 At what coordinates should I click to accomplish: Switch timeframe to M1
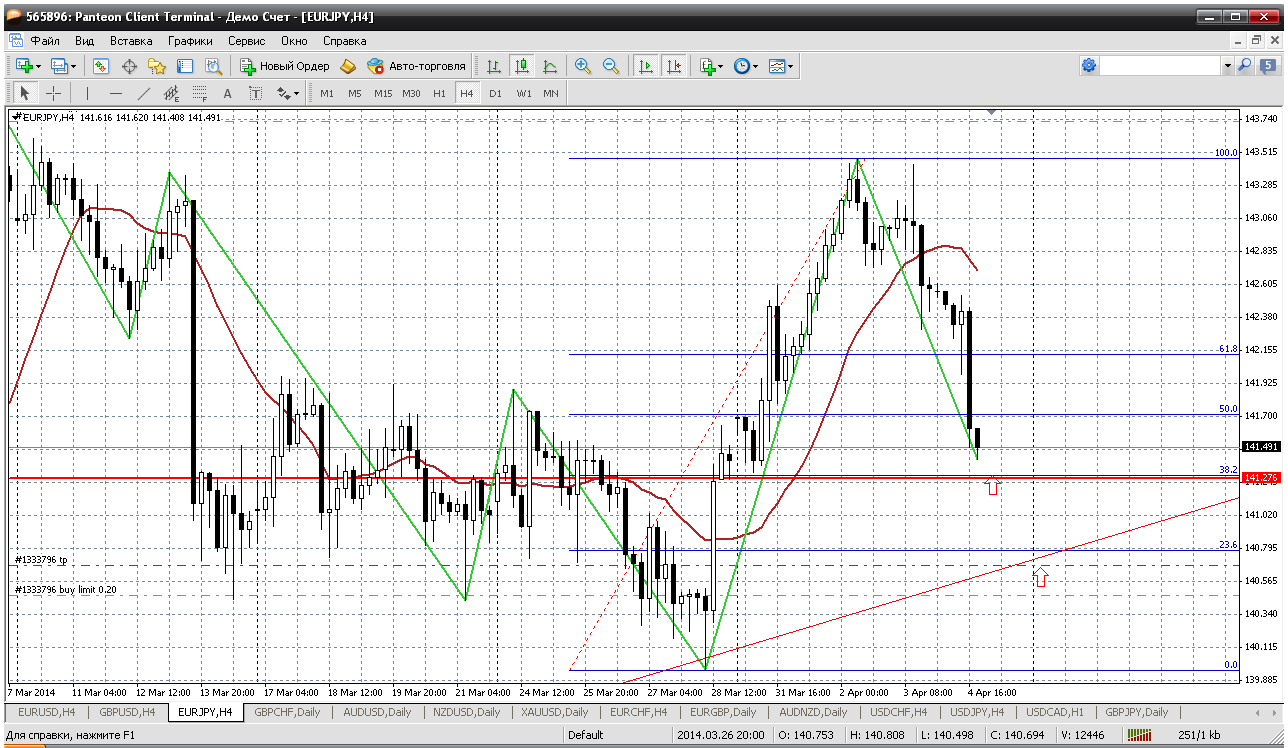coord(327,93)
